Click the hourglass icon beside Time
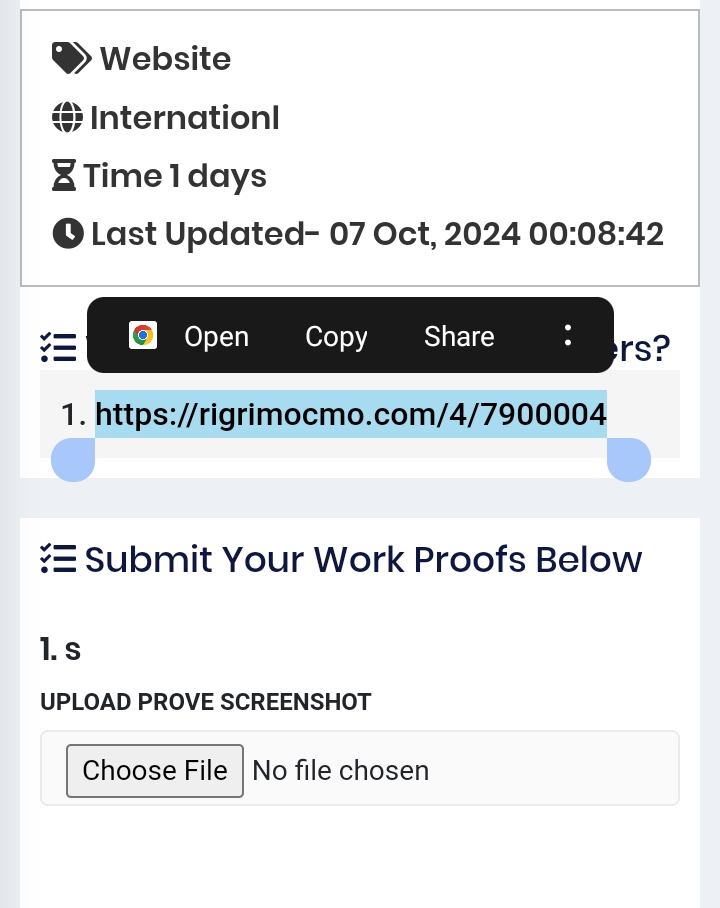Viewport: 720px width, 908px height. pos(64,175)
